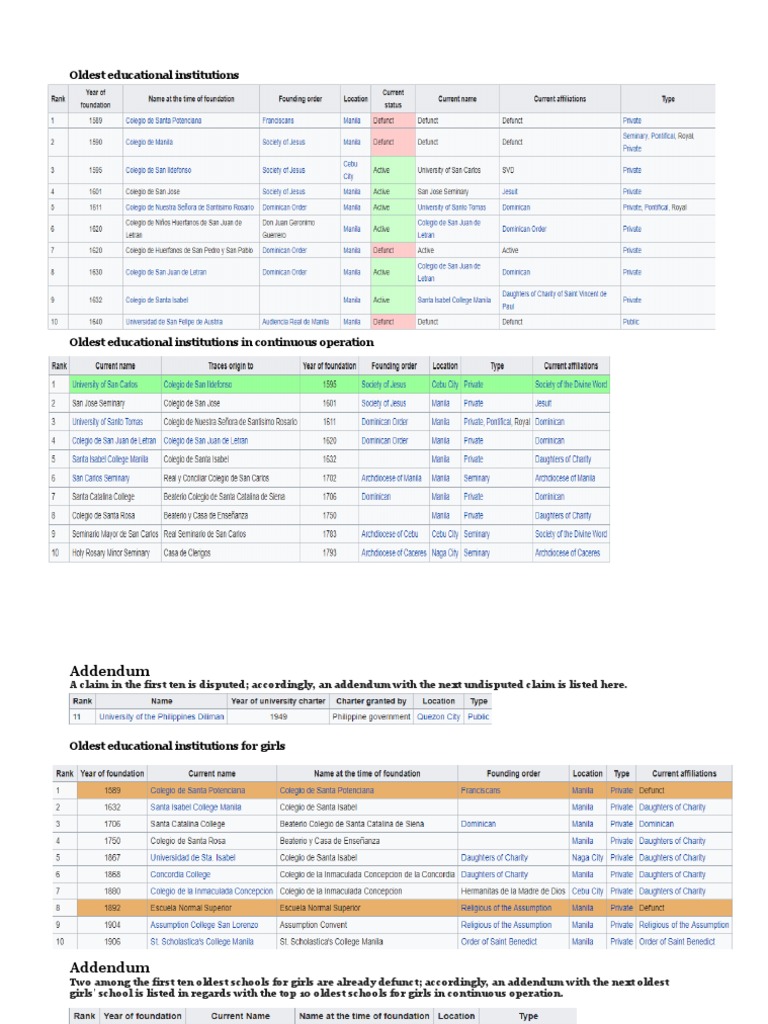Open Santa Isabel College Manila link in continuous operation table
768x1024 pixels.
[110, 459]
